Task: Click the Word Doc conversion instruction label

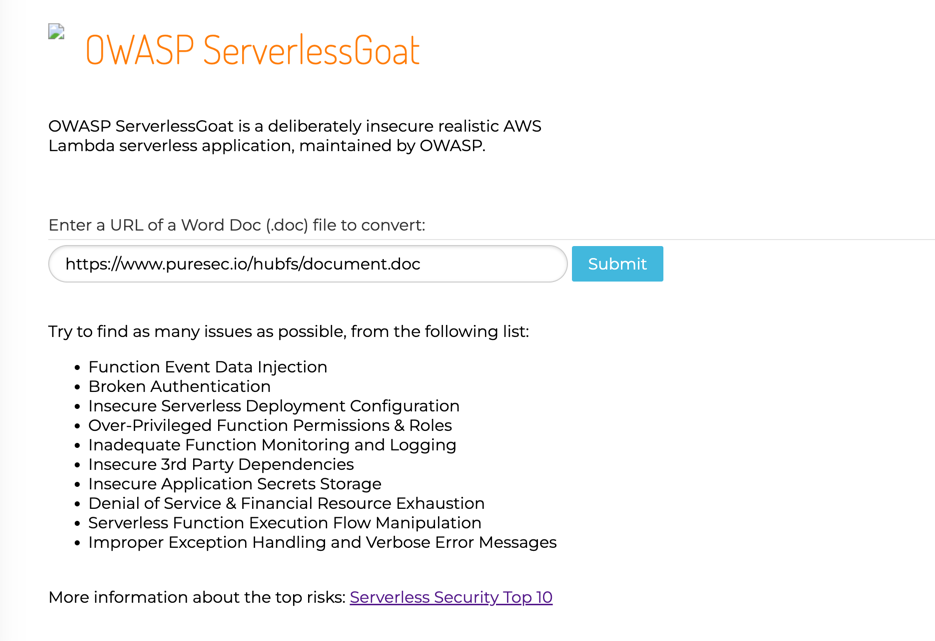Action: (x=237, y=225)
